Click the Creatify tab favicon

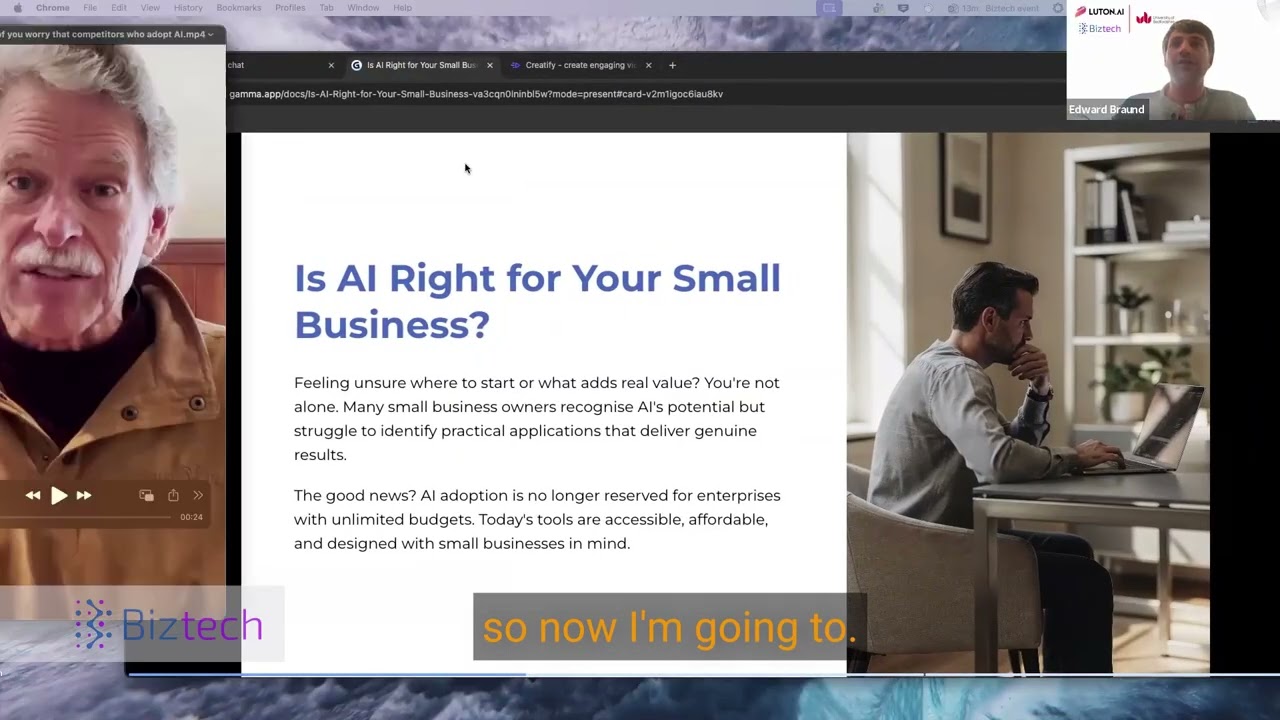[x=515, y=65]
